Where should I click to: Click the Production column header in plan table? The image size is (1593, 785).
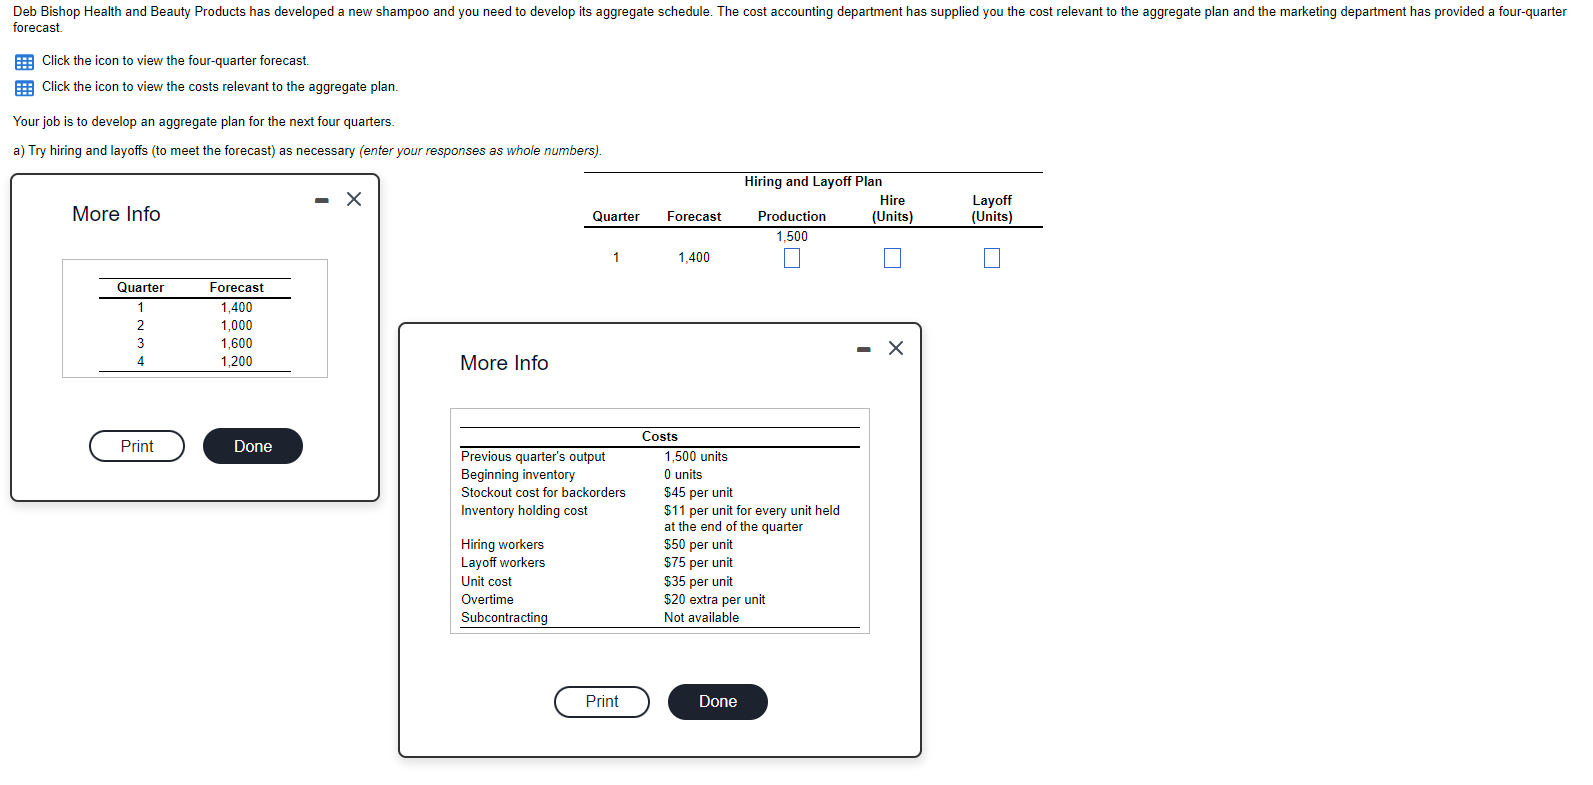(x=792, y=217)
